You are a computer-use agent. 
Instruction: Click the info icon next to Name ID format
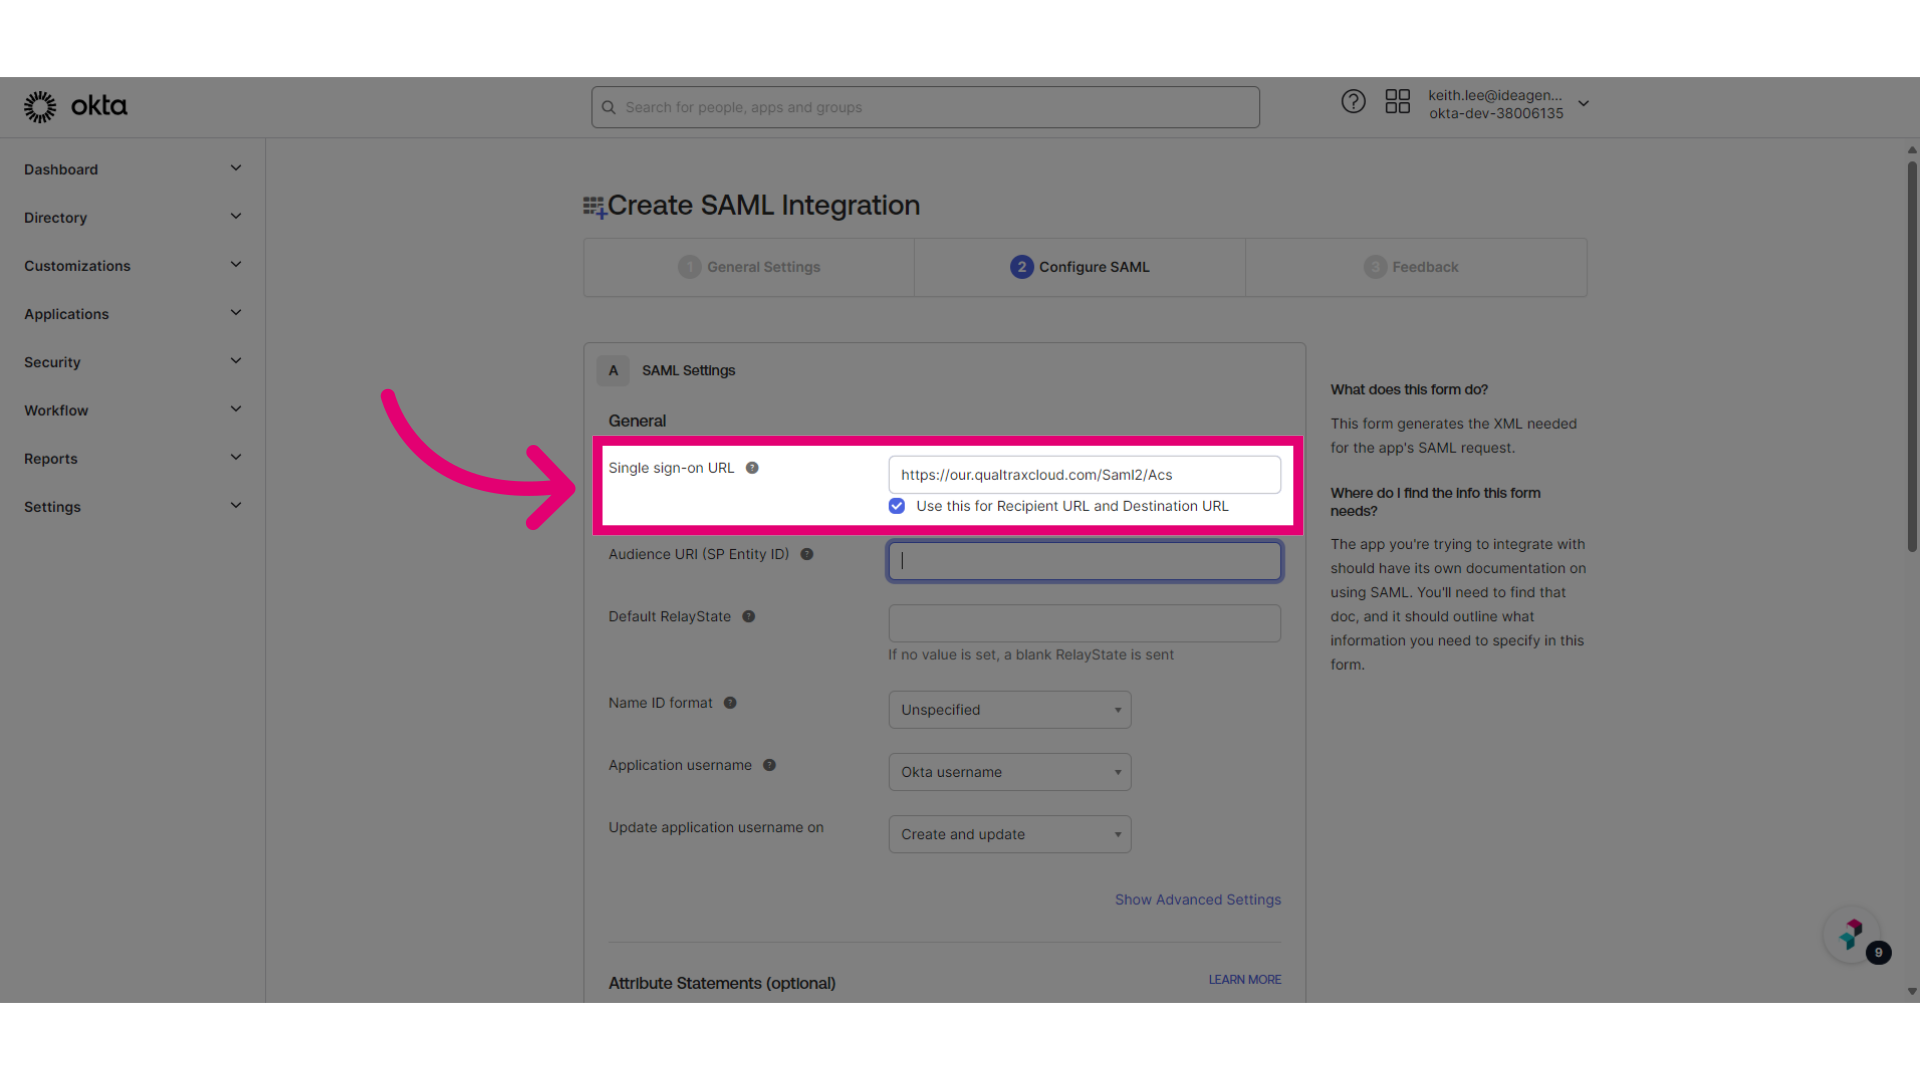730,703
